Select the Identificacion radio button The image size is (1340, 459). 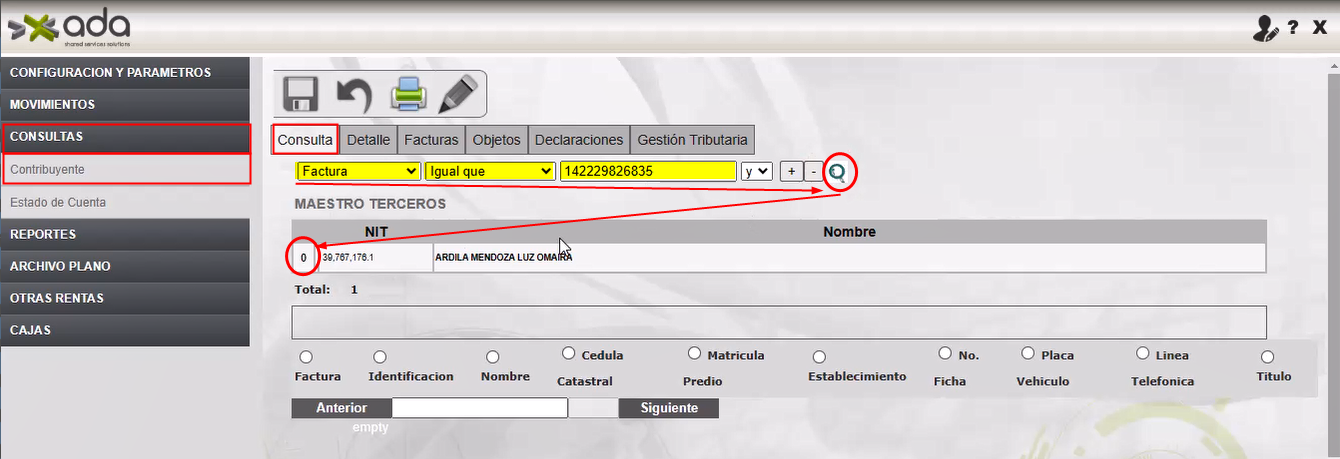[x=380, y=357]
